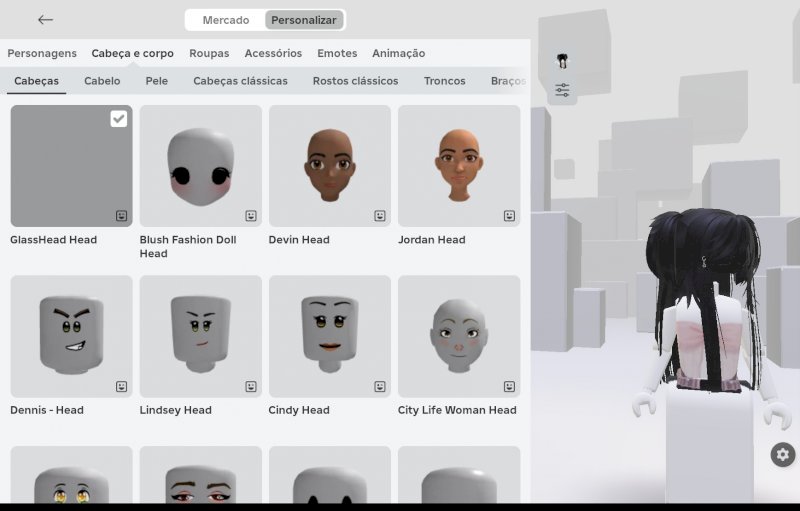
Task: Select the Rostos clássicos subcategory
Action: [x=356, y=81]
